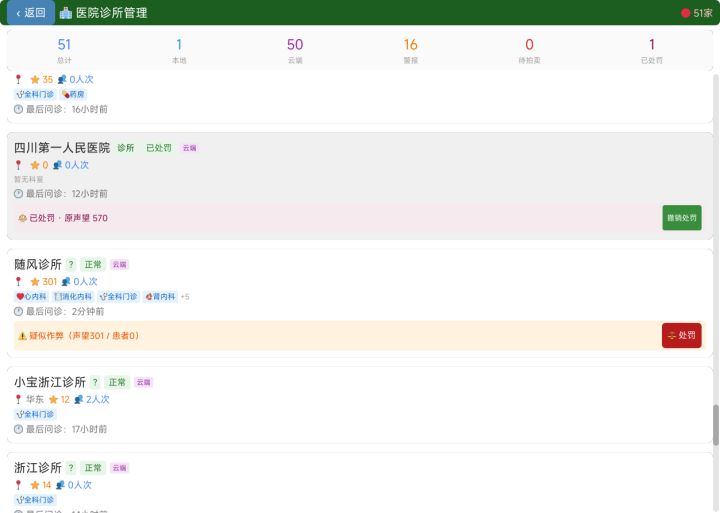
Task: Click the location pin in 随风诊所 card
Action: click(18, 282)
